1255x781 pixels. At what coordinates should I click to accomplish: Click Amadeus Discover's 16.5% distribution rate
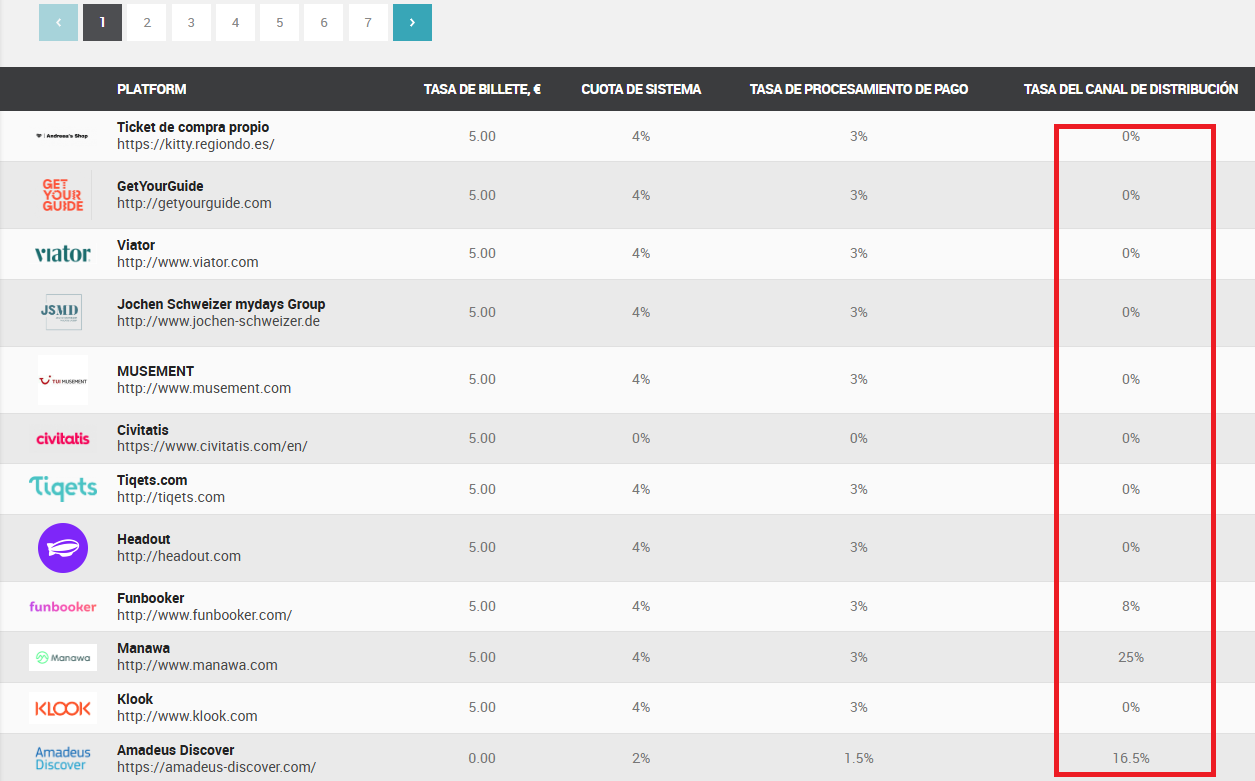1131,759
